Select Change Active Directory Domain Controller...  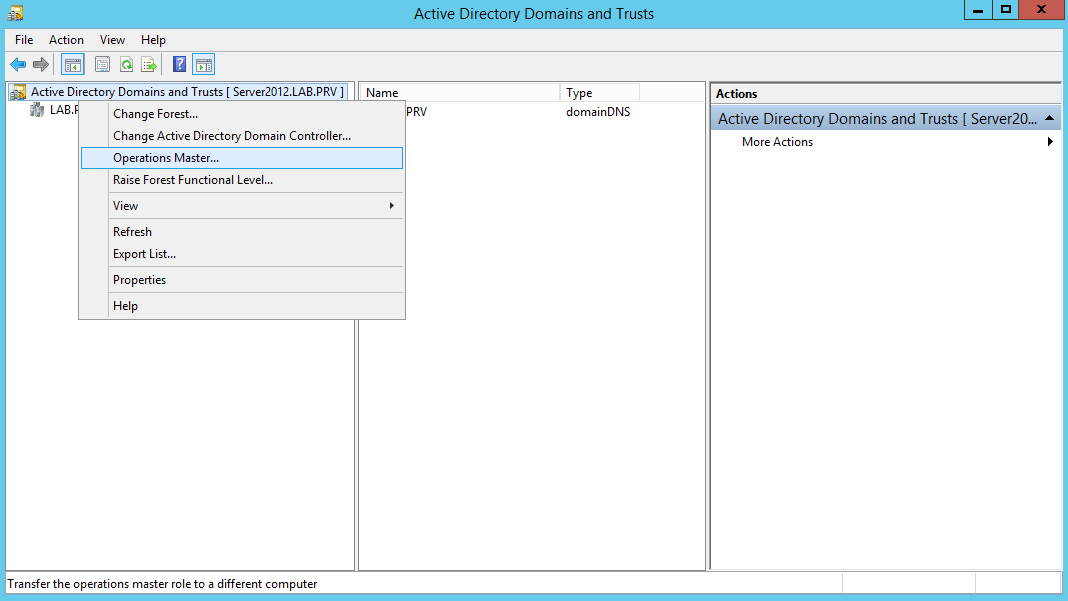click(242, 136)
